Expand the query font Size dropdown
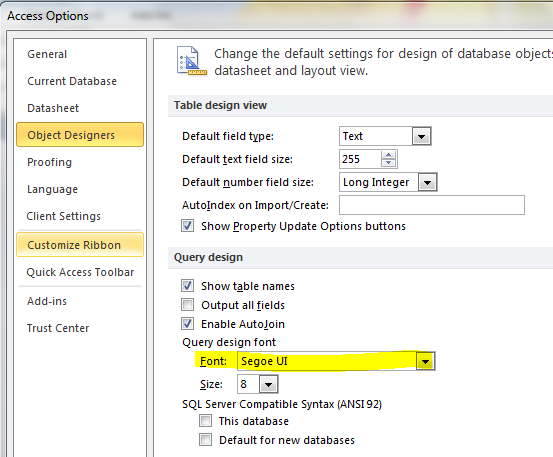This screenshot has width=553, height=457. tap(268, 384)
